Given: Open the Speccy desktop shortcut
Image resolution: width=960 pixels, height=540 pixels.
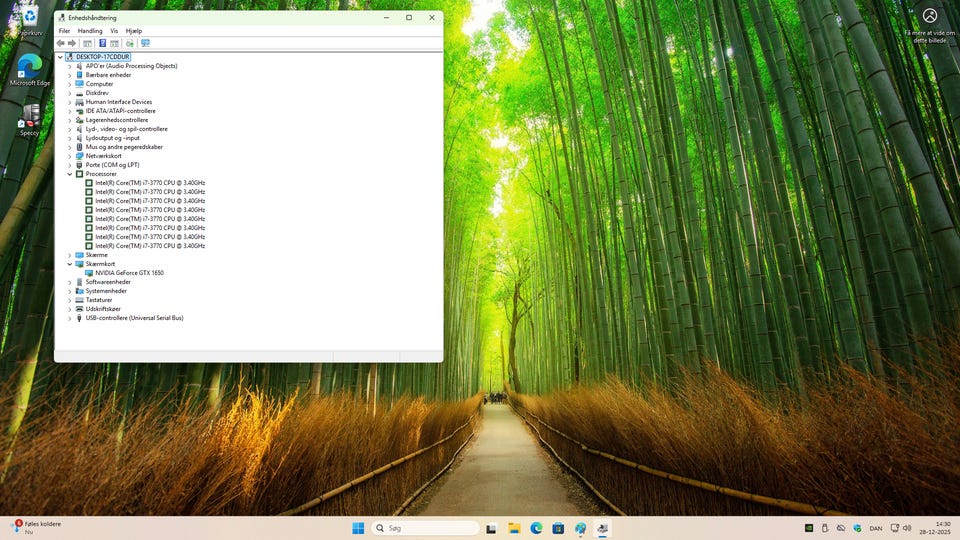Looking at the screenshot, I should [29, 119].
